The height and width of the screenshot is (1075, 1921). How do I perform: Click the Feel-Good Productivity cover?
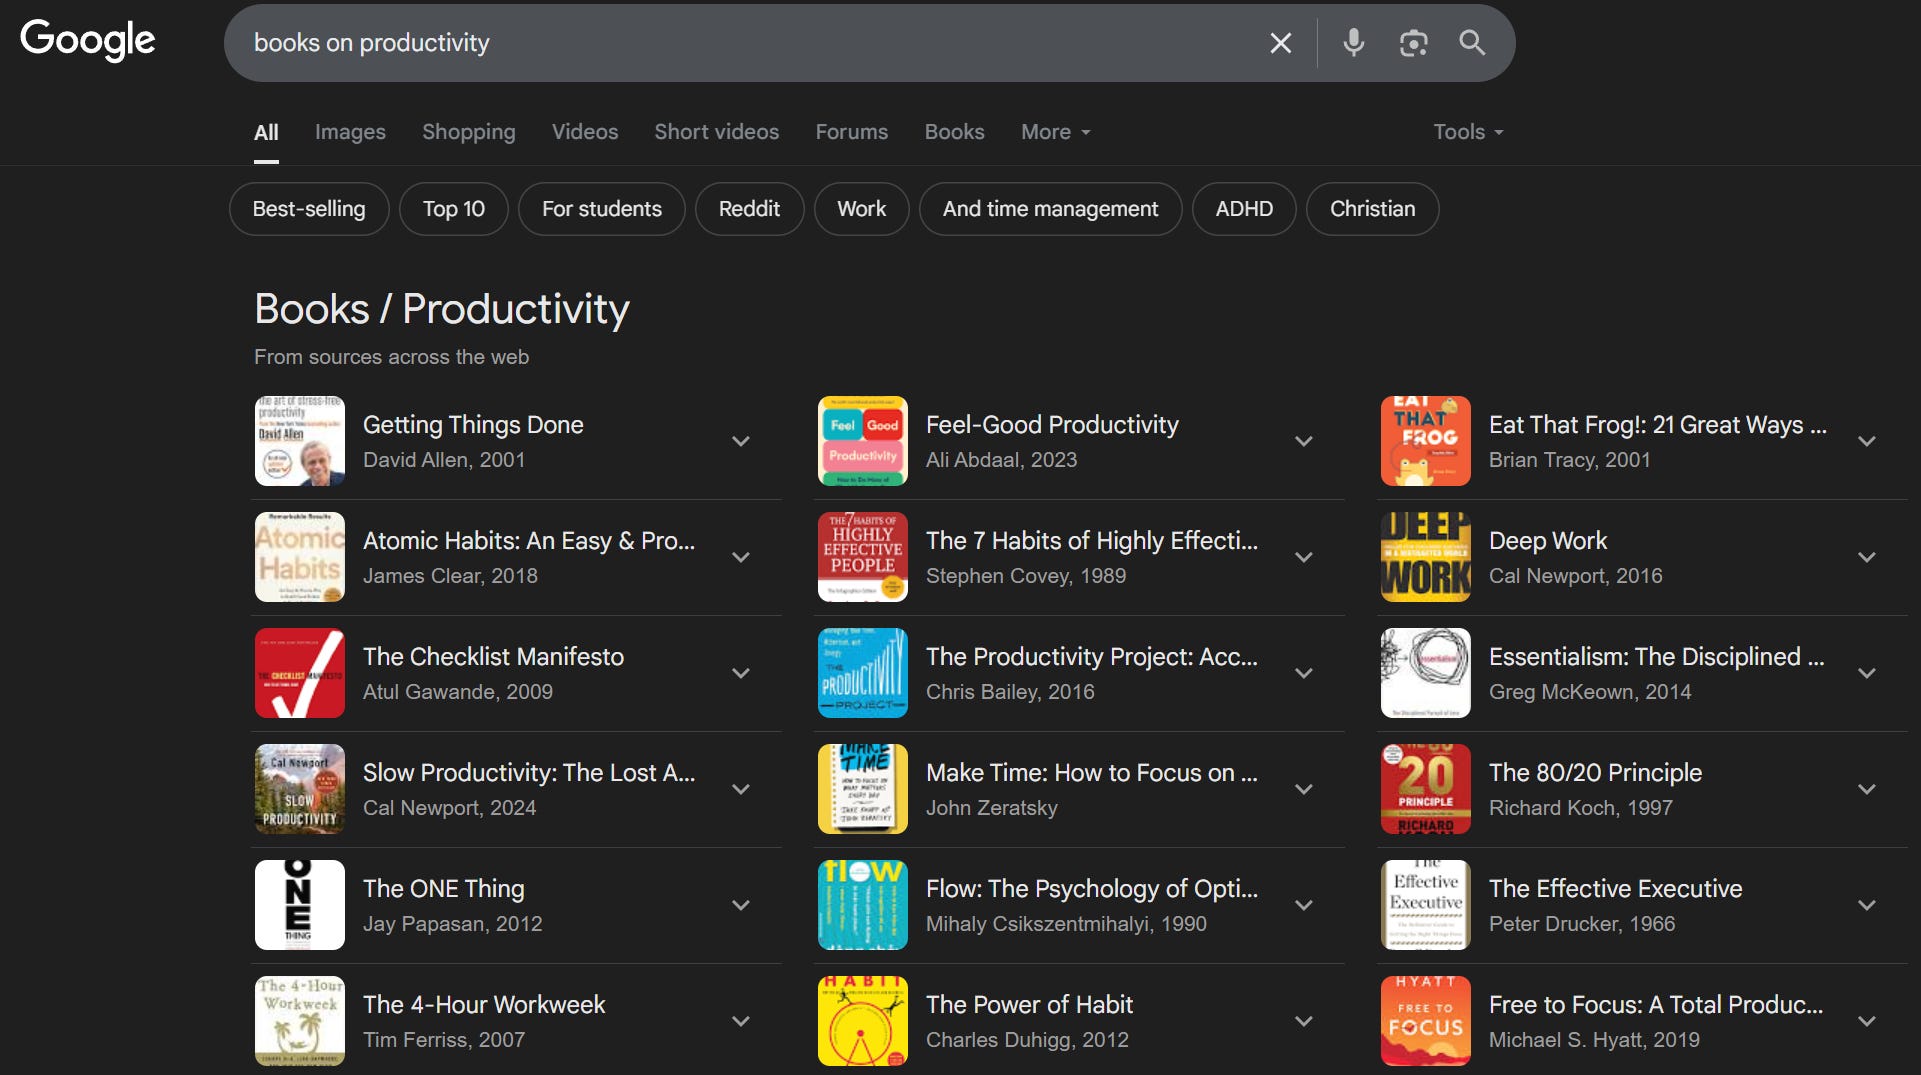(863, 441)
